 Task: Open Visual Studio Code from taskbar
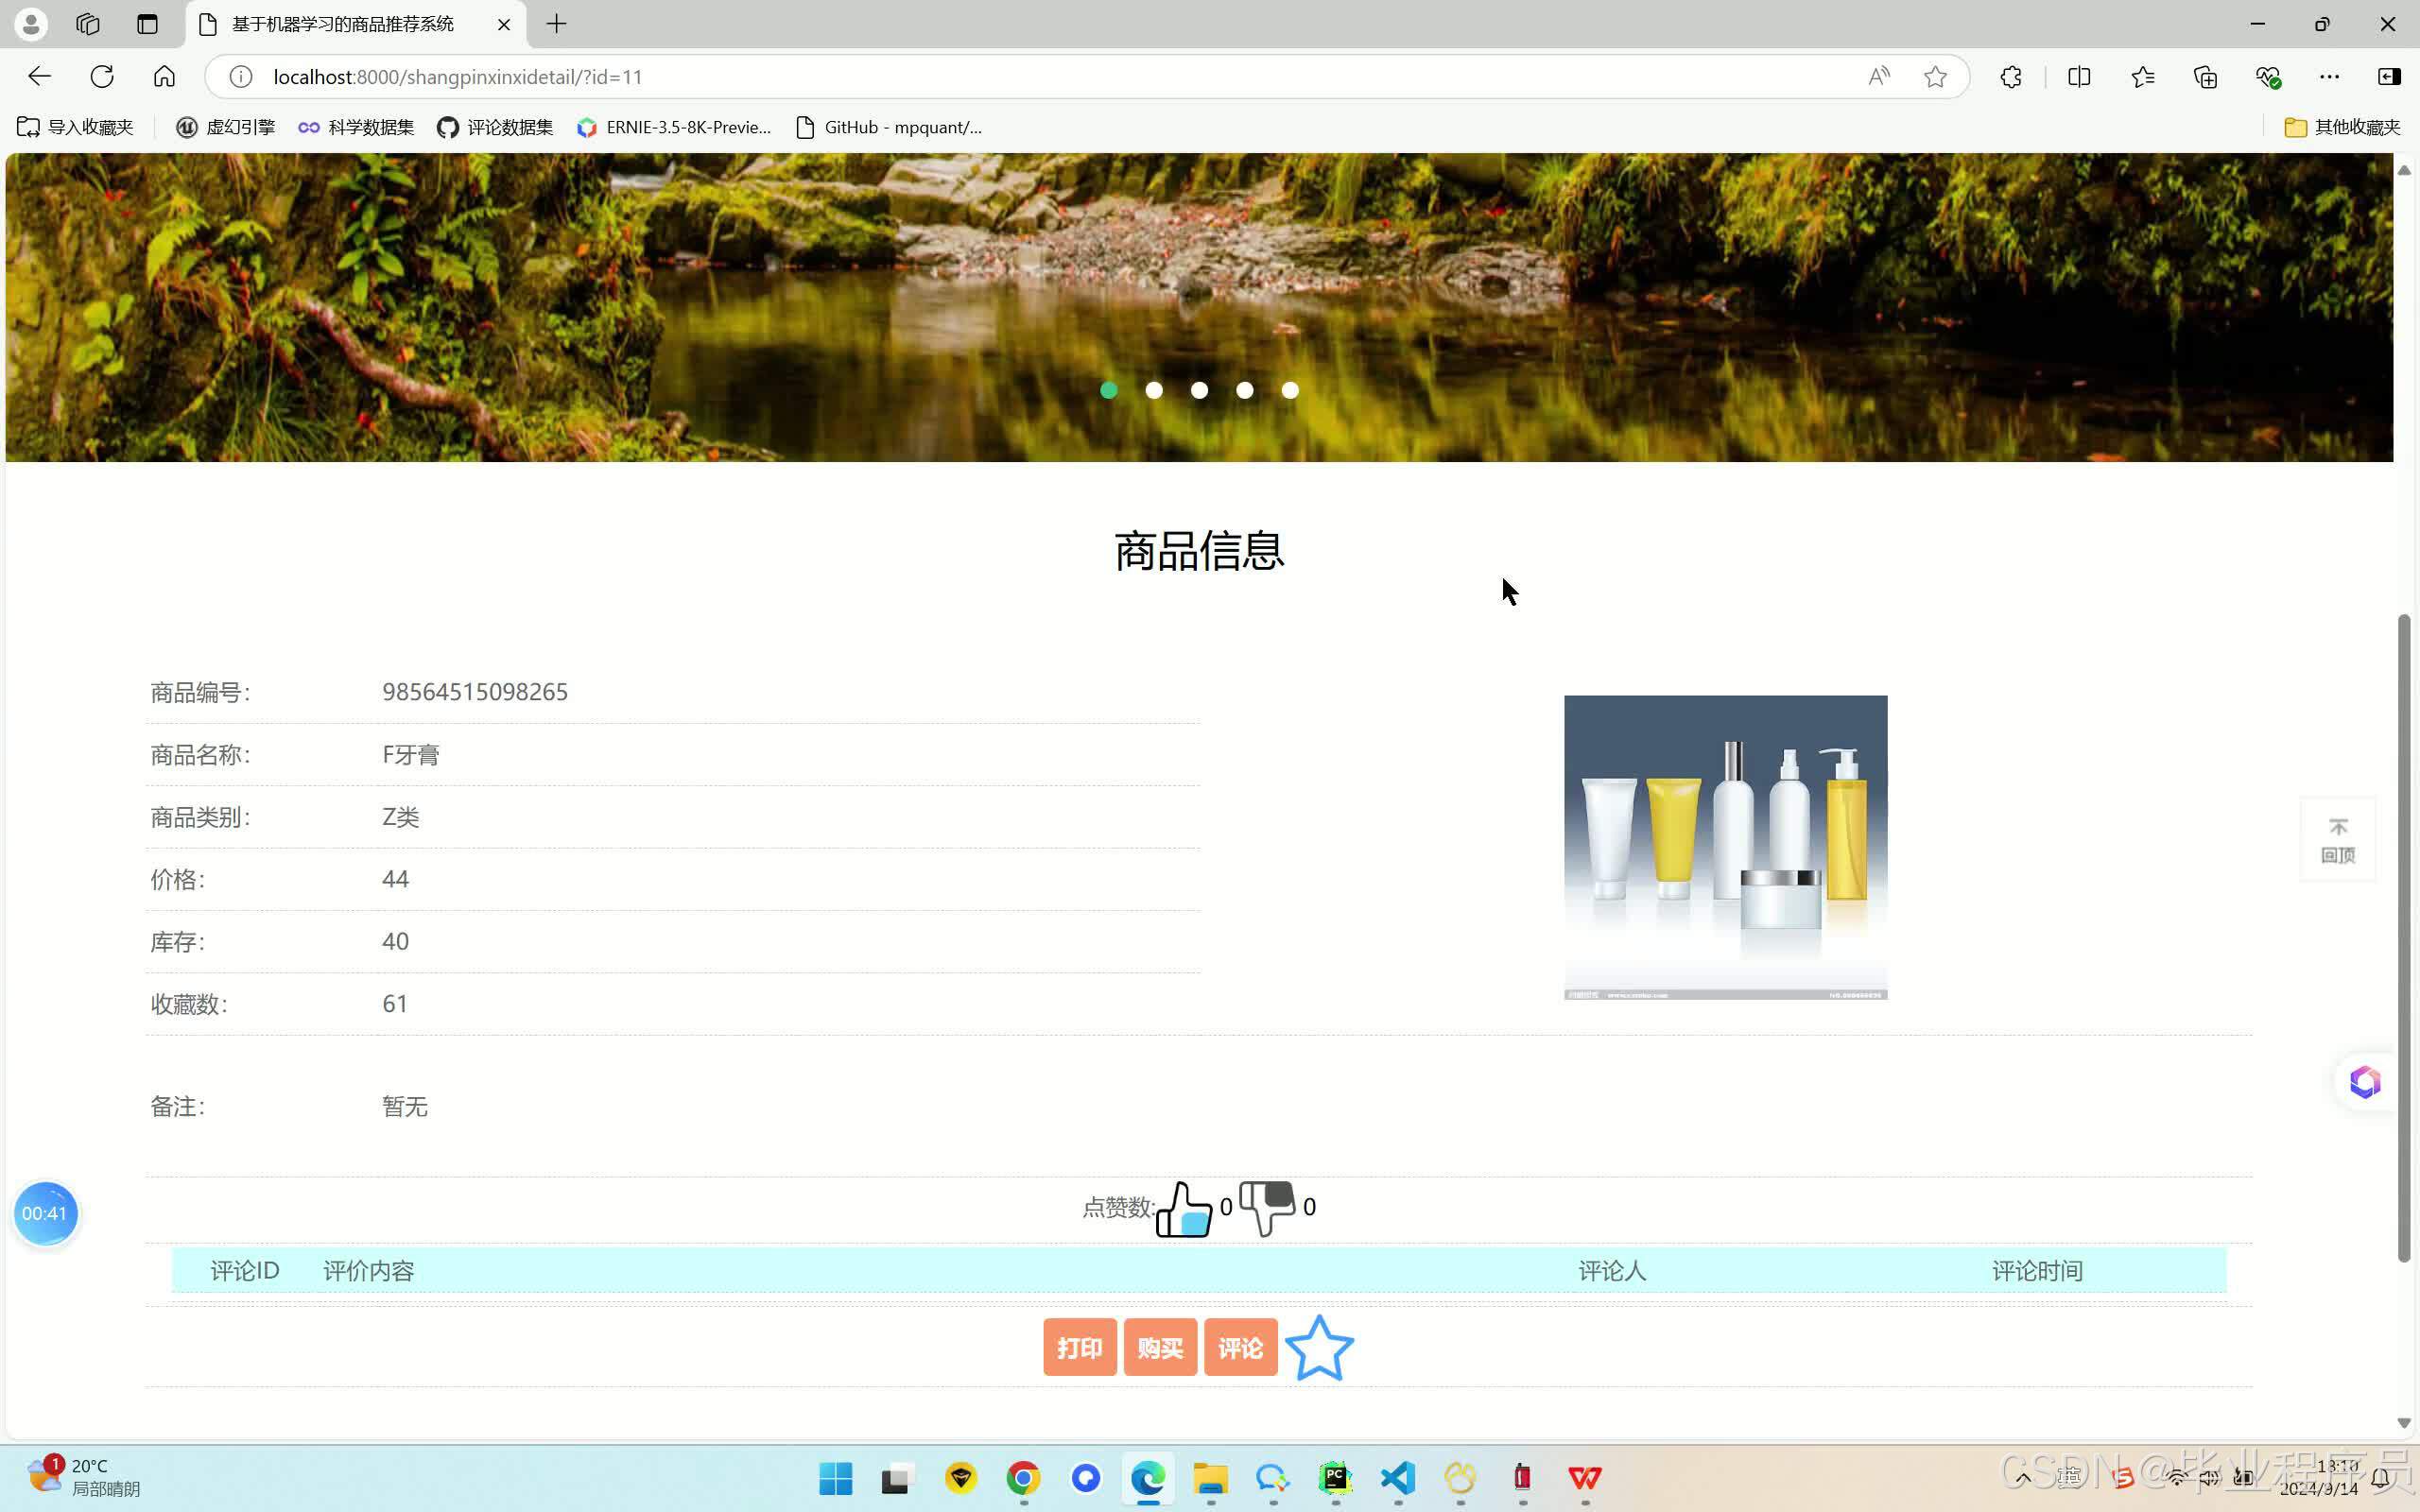click(x=1398, y=1478)
